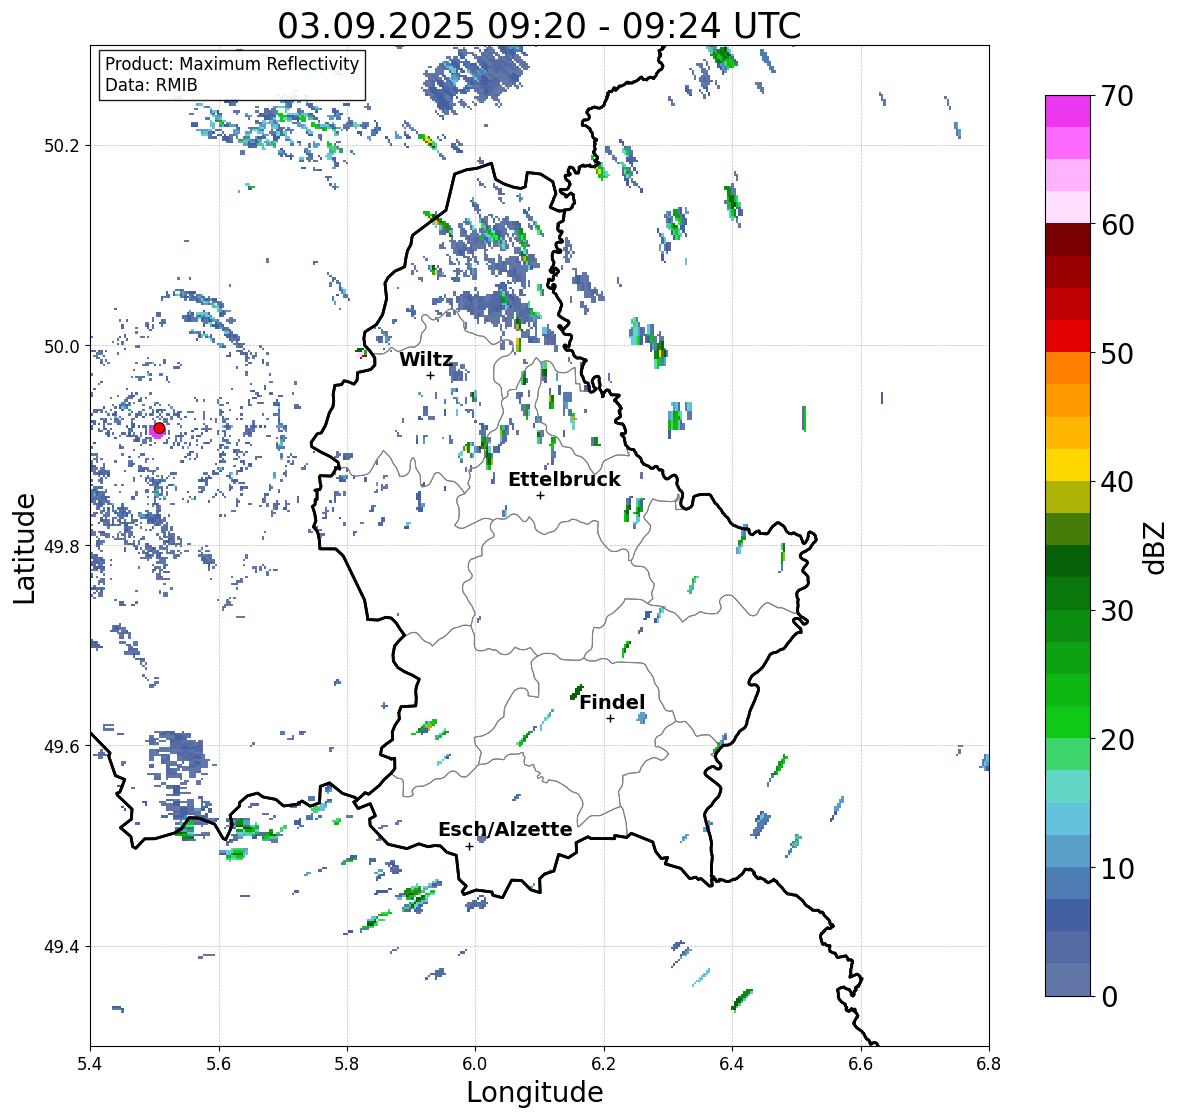Click the 6.6 longitude tick label
The image size is (1179, 1117).
[861, 1064]
